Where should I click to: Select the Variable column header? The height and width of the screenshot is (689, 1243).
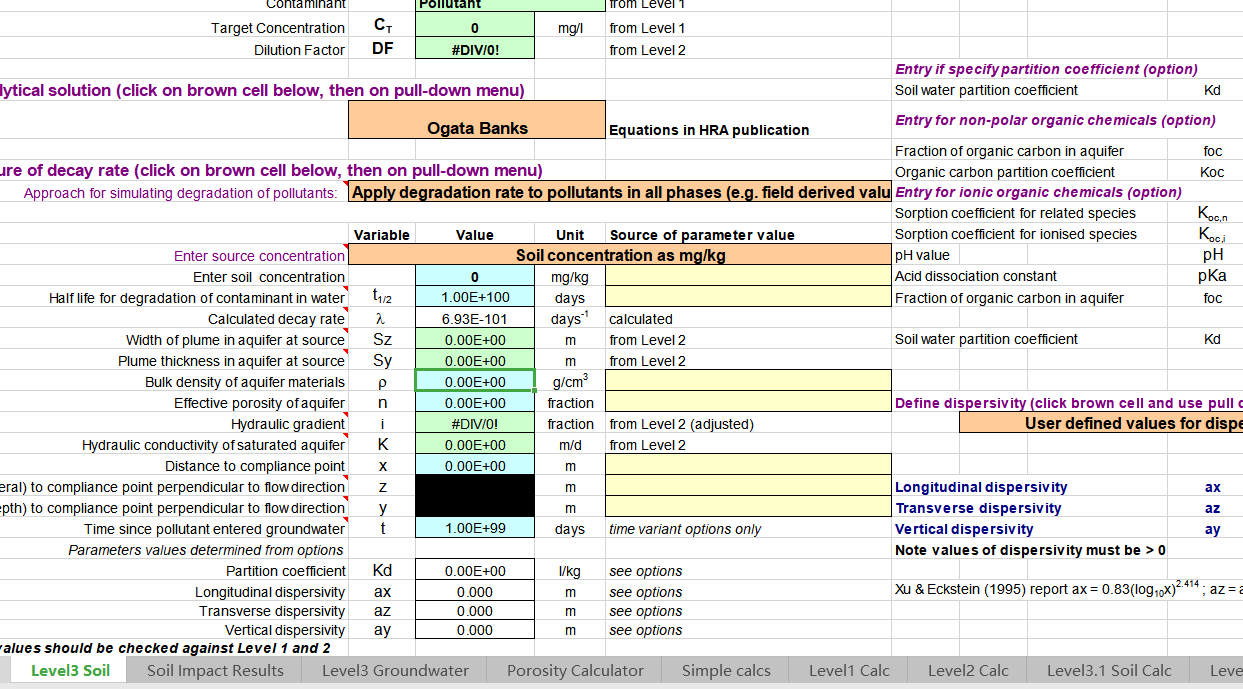point(382,235)
